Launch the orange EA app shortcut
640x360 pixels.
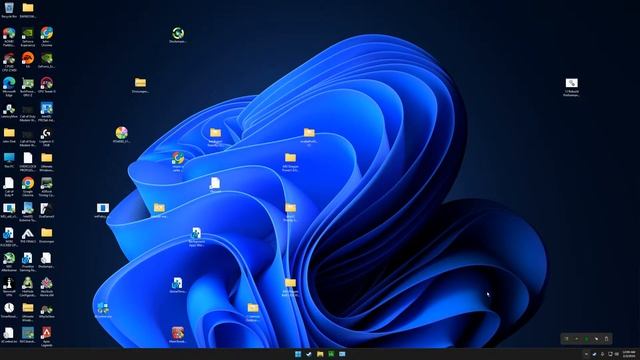(x=28, y=60)
